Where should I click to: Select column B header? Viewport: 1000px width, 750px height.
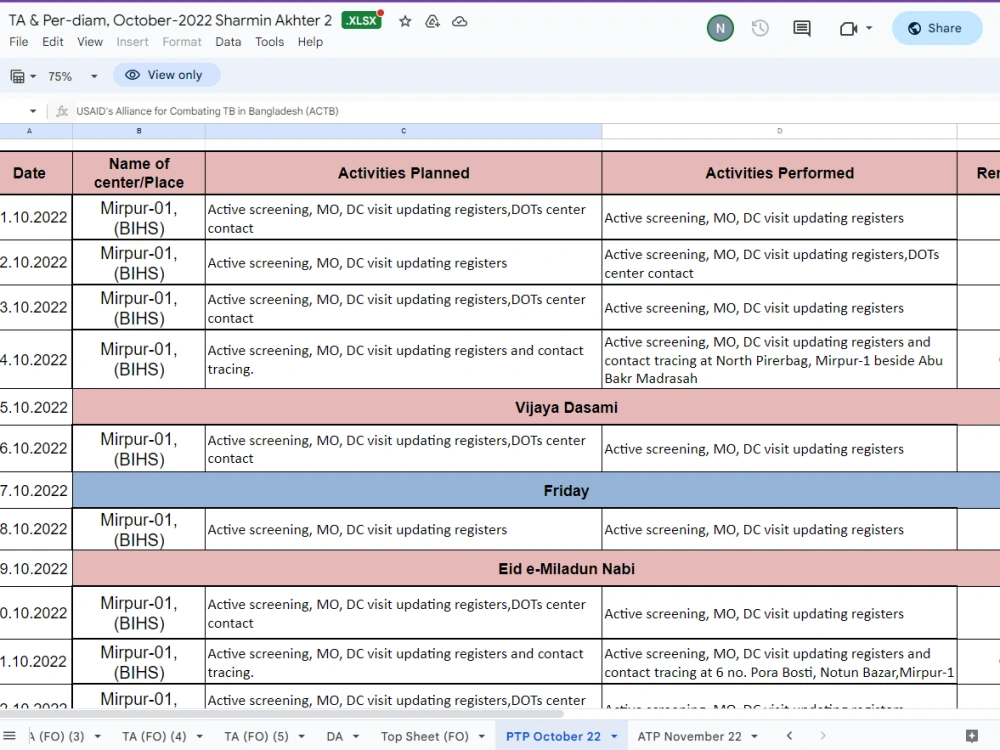(x=139, y=131)
